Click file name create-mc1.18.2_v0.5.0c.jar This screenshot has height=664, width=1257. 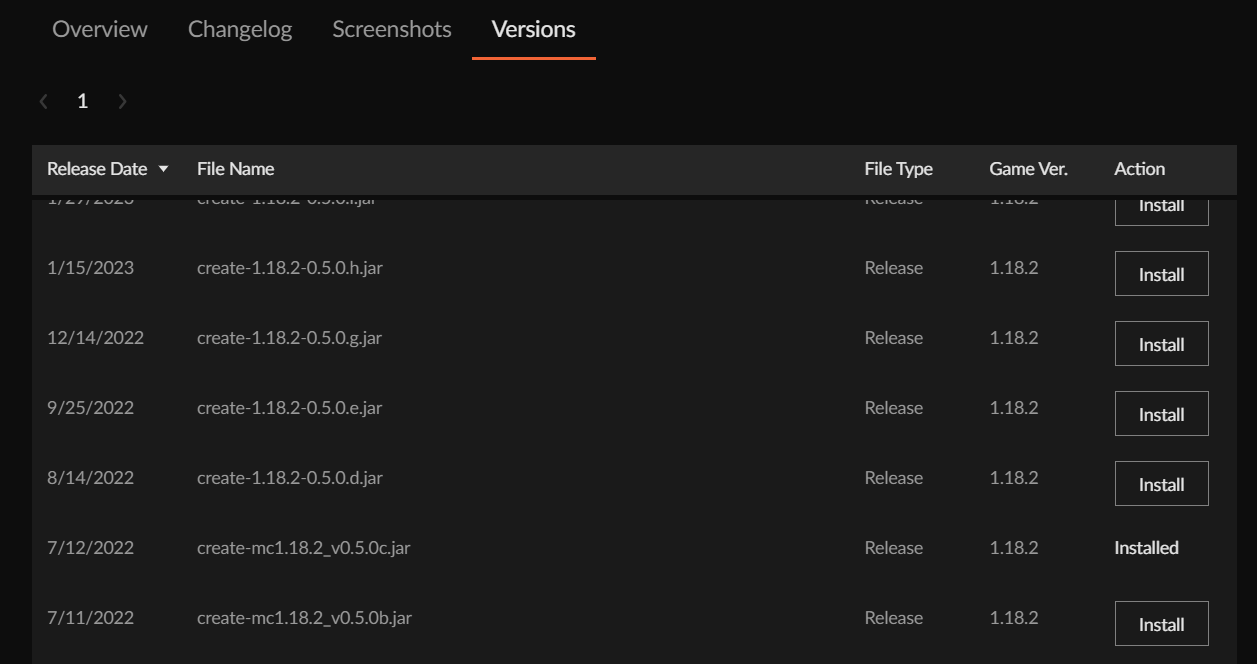click(303, 548)
